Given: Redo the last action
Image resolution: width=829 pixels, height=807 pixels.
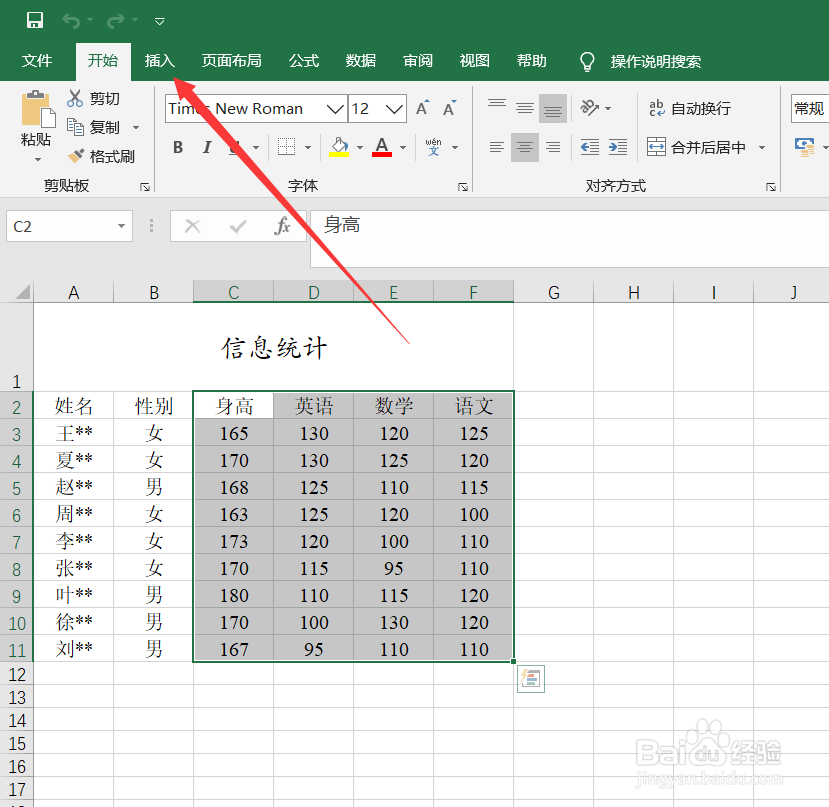Looking at the screenshot, I should (116, 21).
